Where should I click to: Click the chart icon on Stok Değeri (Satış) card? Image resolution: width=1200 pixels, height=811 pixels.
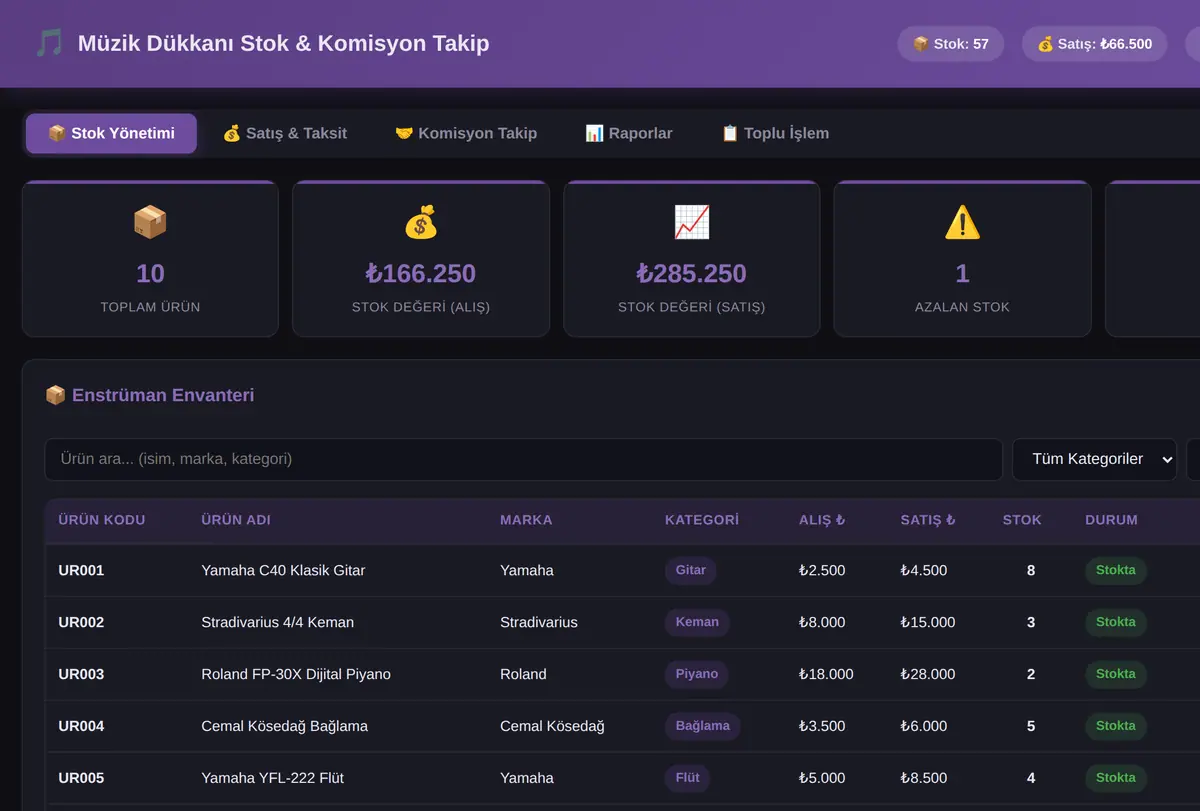click(x=692, y=222)
